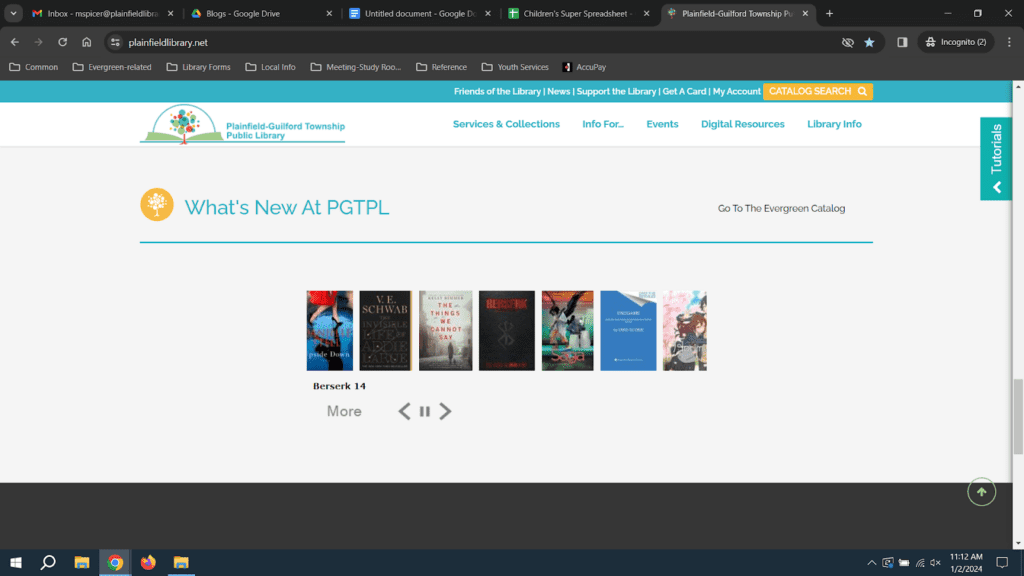Image resolution: width=1024 pixels, height=576 pixels.
Task: View site information icon in address bar
Action: [x=115, y=42]
